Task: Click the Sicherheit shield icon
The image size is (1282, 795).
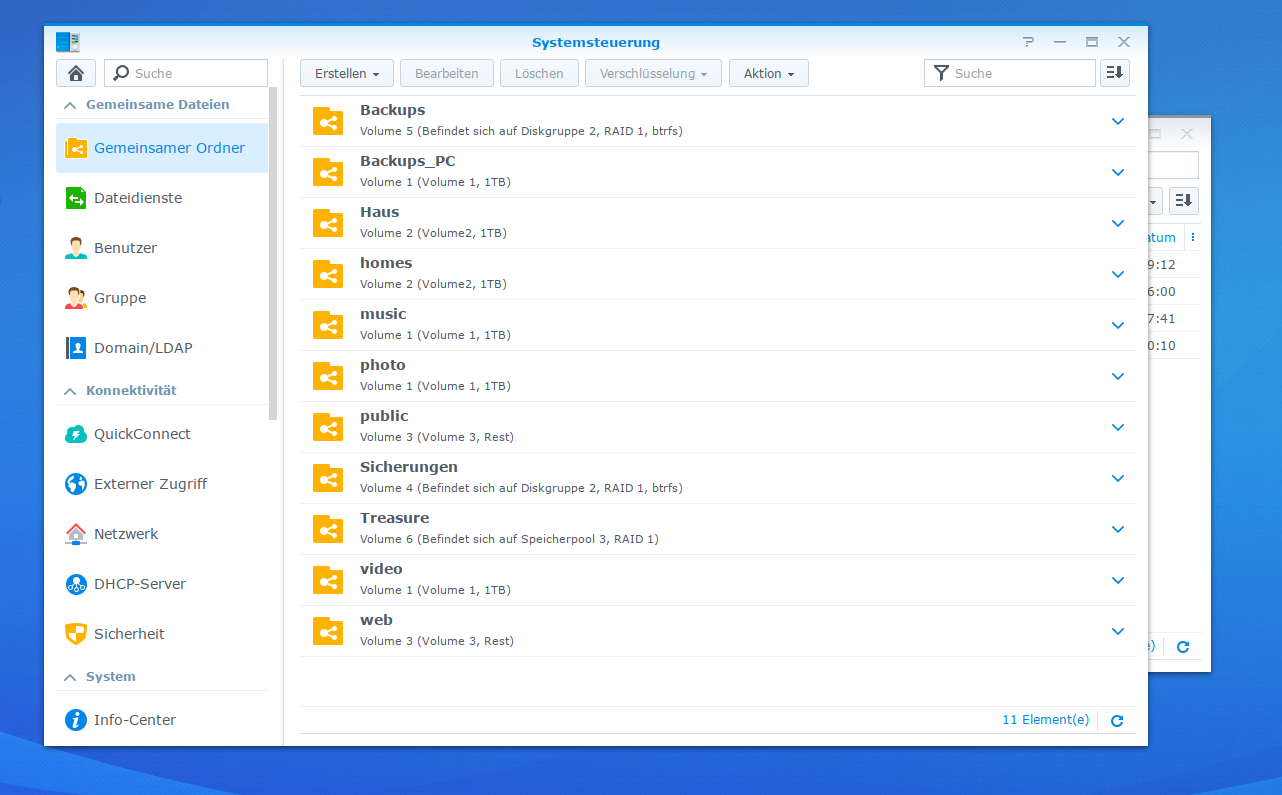Action: (76, 634)
